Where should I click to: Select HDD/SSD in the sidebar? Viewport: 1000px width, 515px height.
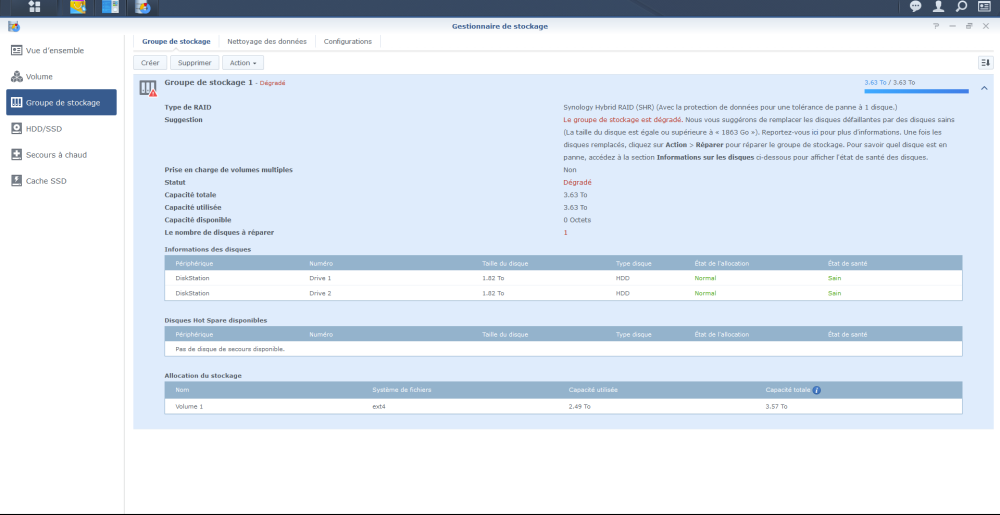[x=43, y=128]
